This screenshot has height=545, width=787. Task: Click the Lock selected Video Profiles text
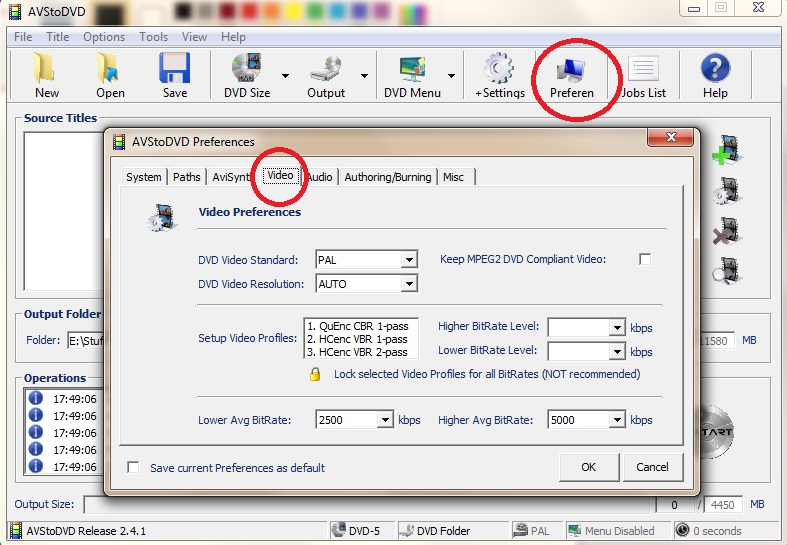(487, 374)
